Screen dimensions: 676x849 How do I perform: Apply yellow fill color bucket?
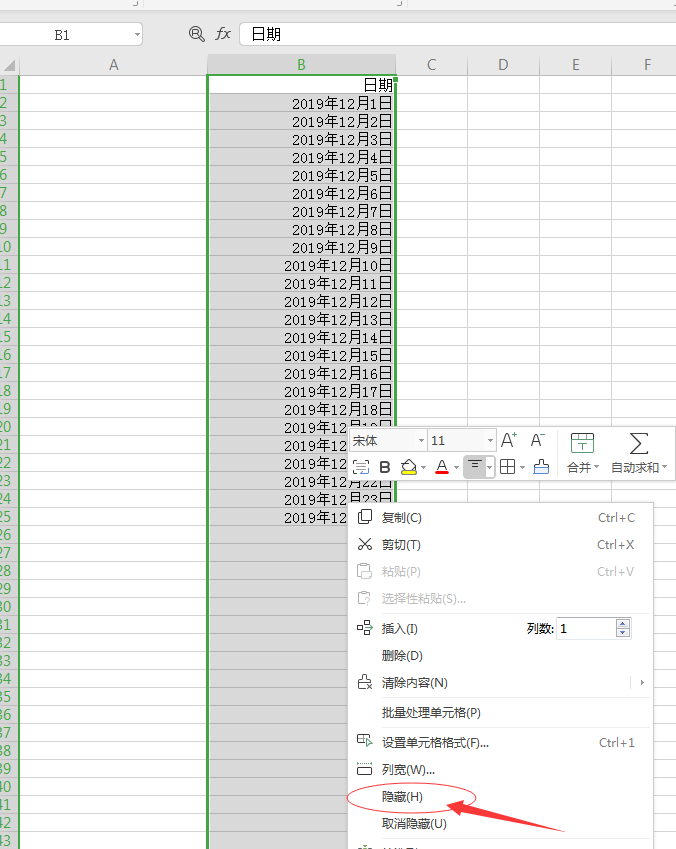(409, 467)
